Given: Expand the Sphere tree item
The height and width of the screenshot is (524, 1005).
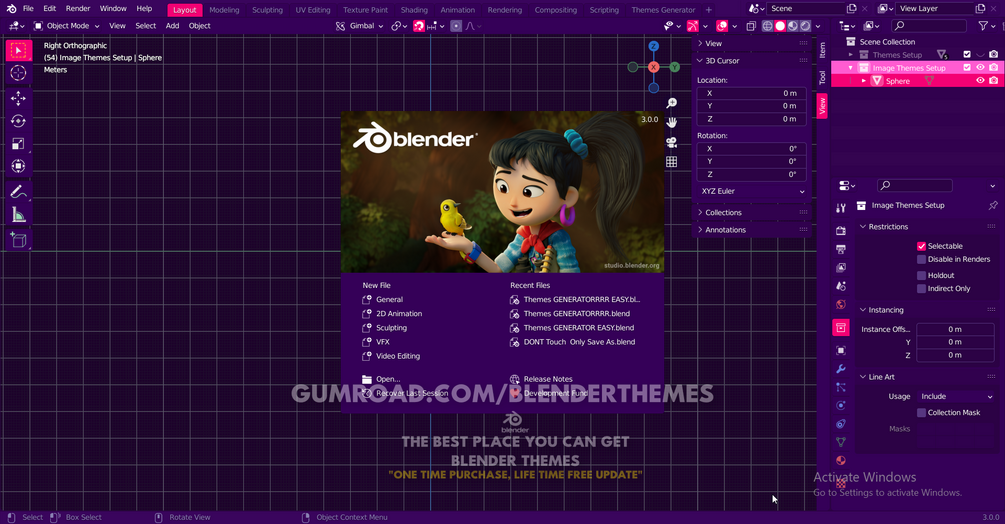Looking at the screenshot, I should tap(863, 81).
